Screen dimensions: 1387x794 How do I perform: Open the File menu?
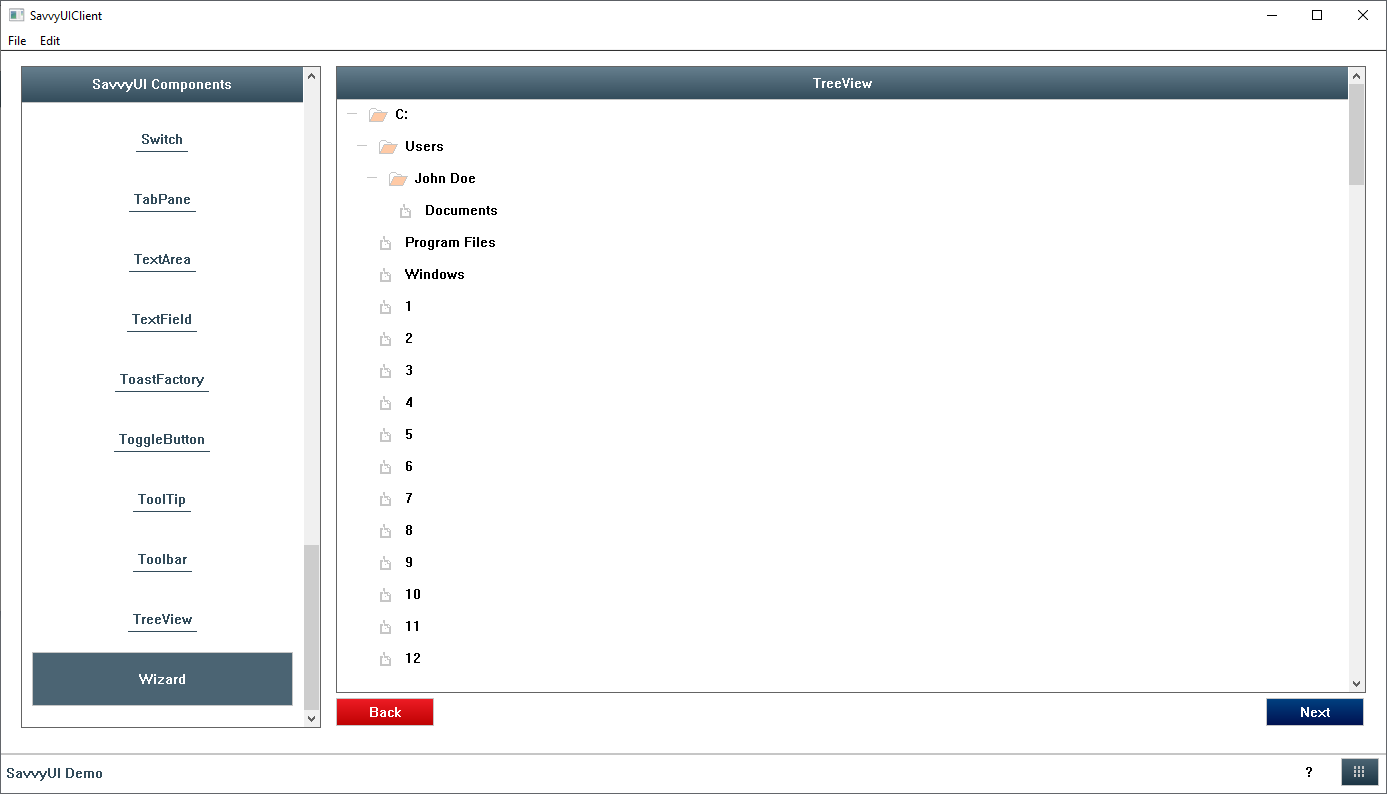point(16,40)
